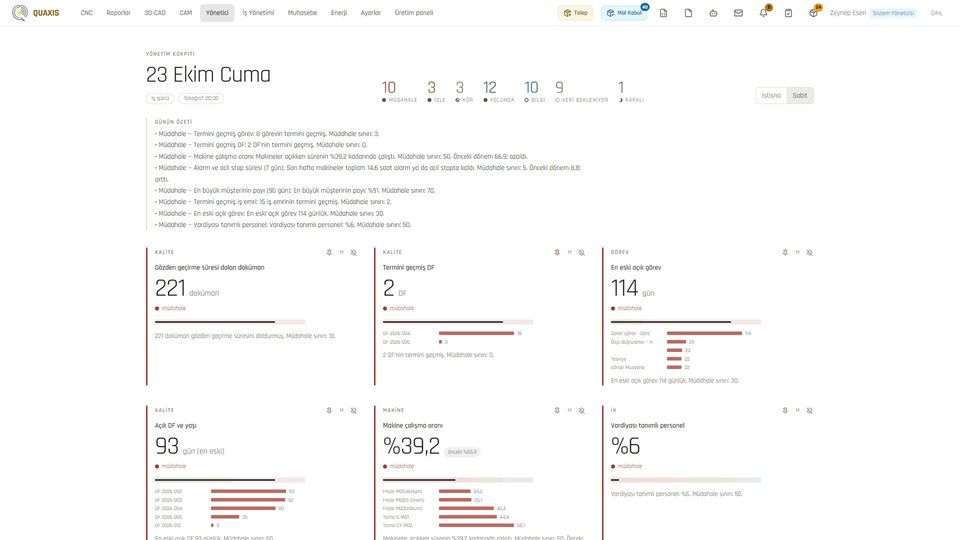This screenshot has width=960, height=540.
Task: Click the progress bar under %39,2 value
Action: point(457,479)
